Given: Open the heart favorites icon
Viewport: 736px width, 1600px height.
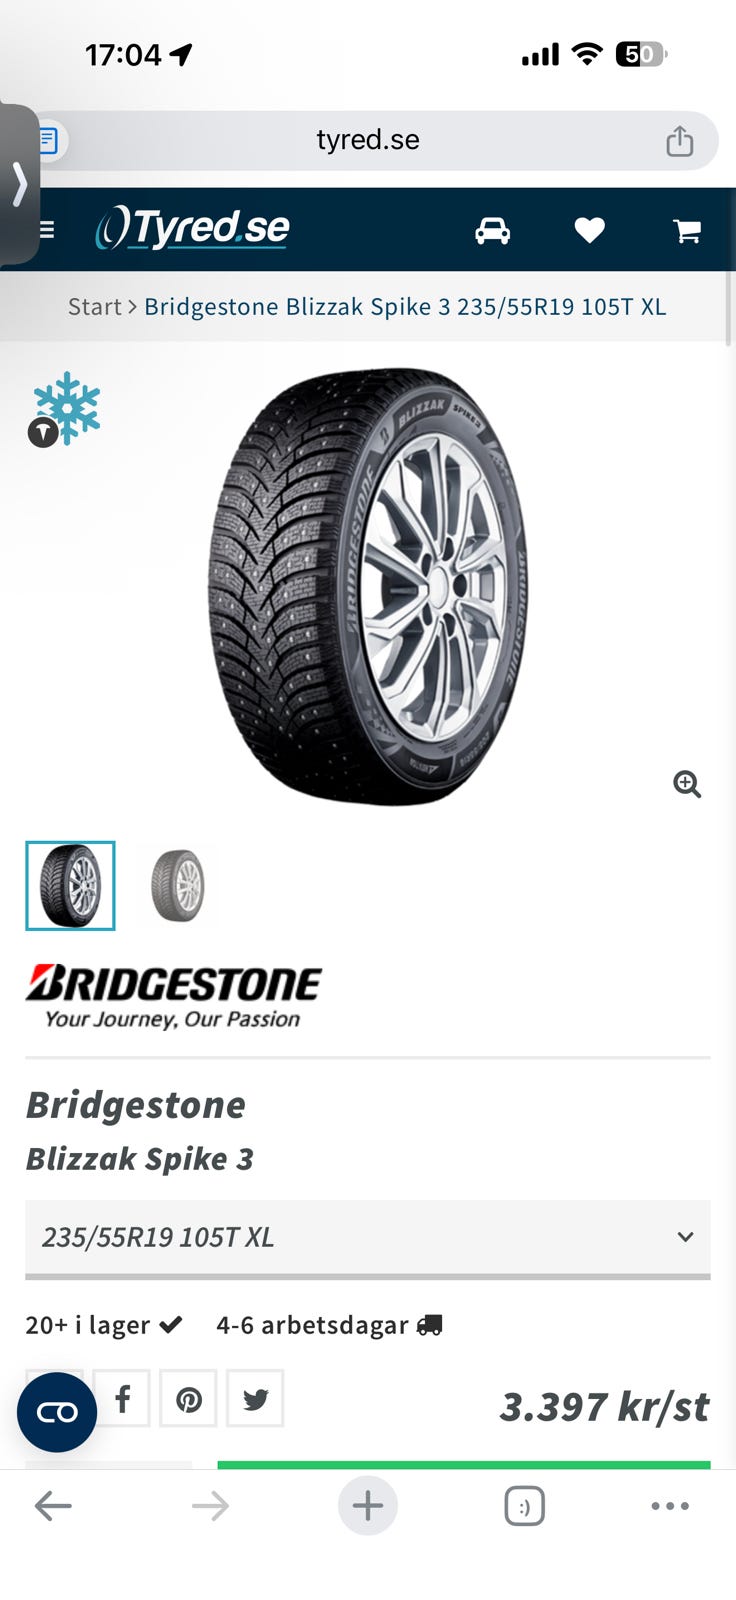Looking at the screenshot, I should (589, 231).
